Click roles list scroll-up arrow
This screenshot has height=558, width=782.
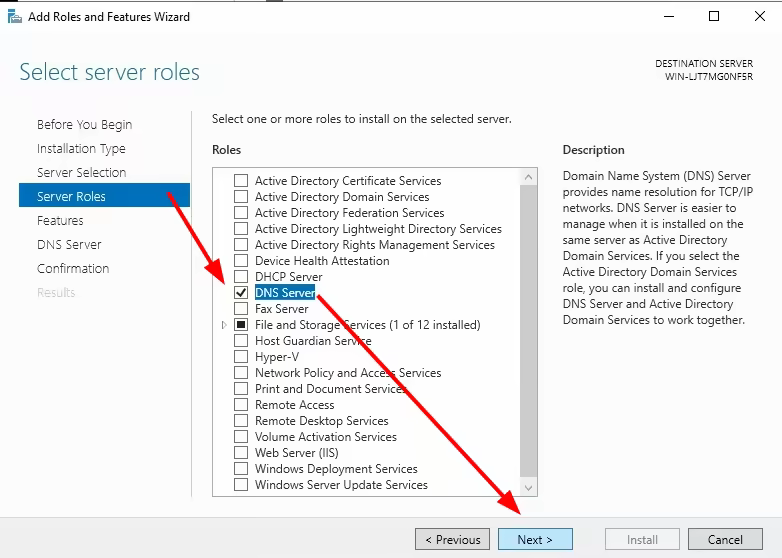[529, 177]
